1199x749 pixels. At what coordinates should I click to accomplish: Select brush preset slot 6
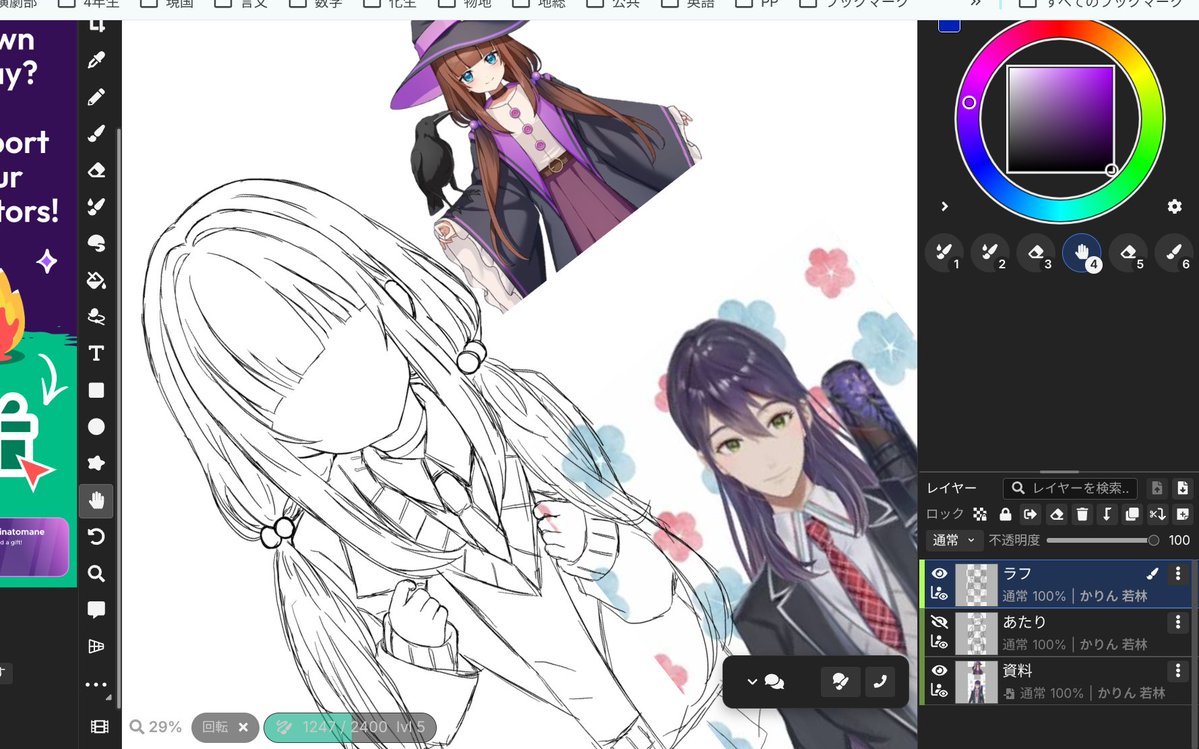[x=1175, y=253]
